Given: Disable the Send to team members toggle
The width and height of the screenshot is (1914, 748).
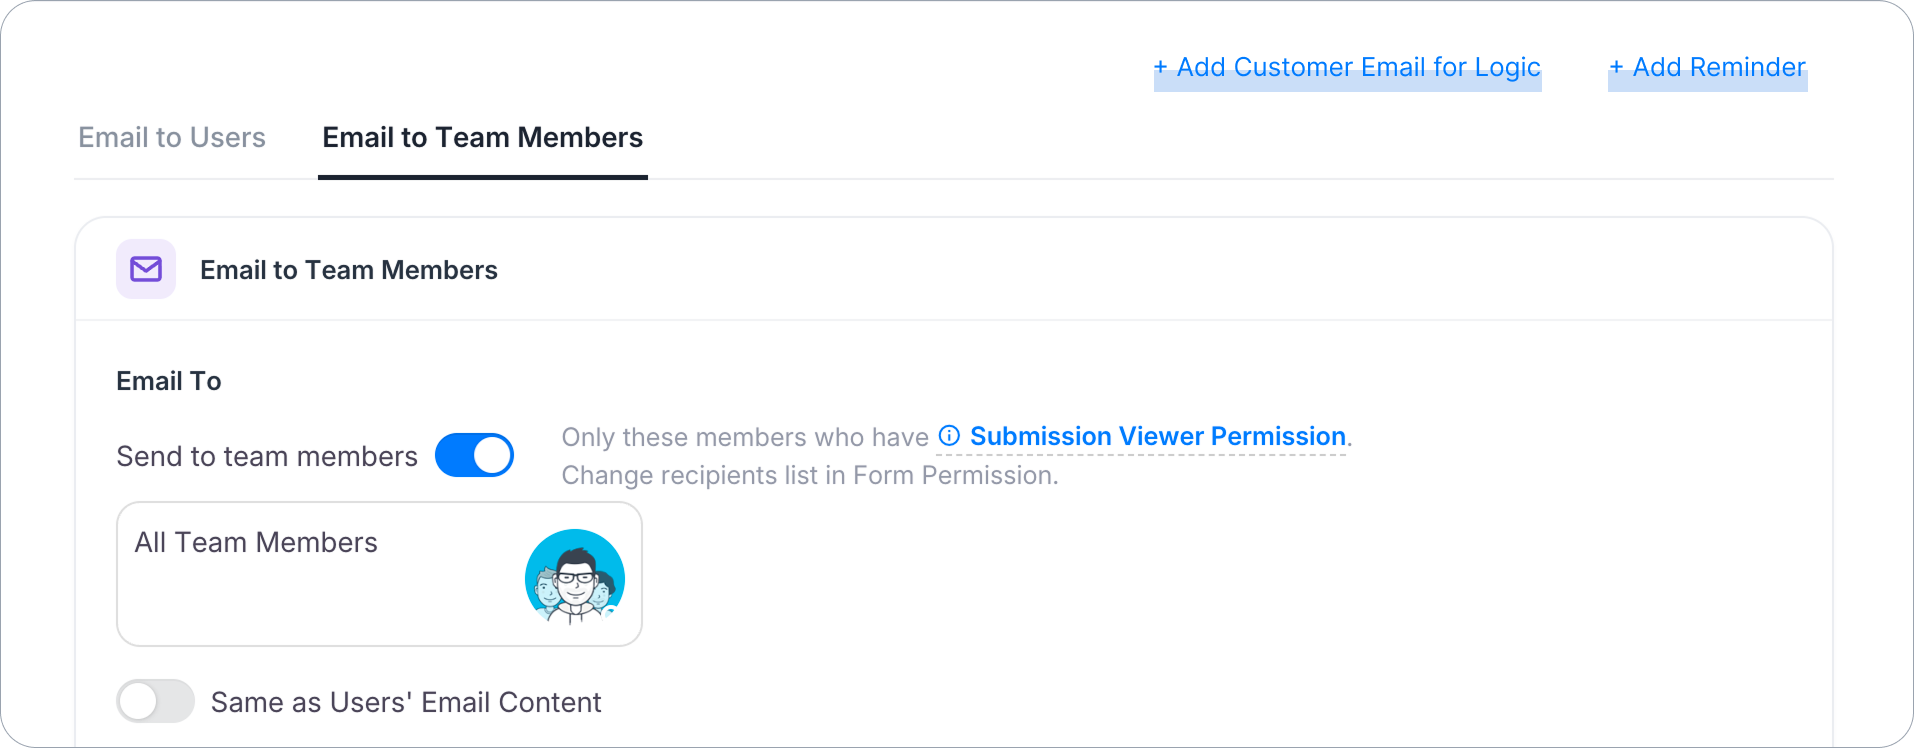Looking at the screenshot, I should coord(474,455).
